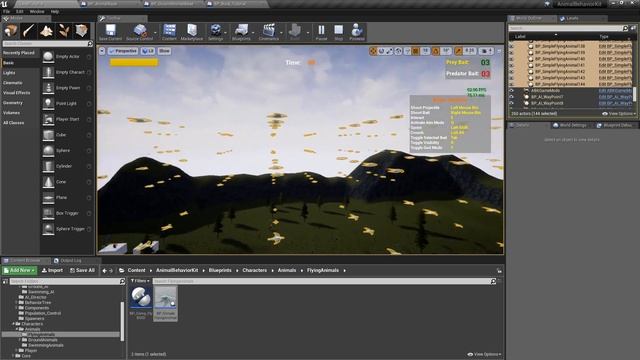This screenshot has height=360, width=640.
Task: Place the Empty Actor item
Action: point(67,57)
